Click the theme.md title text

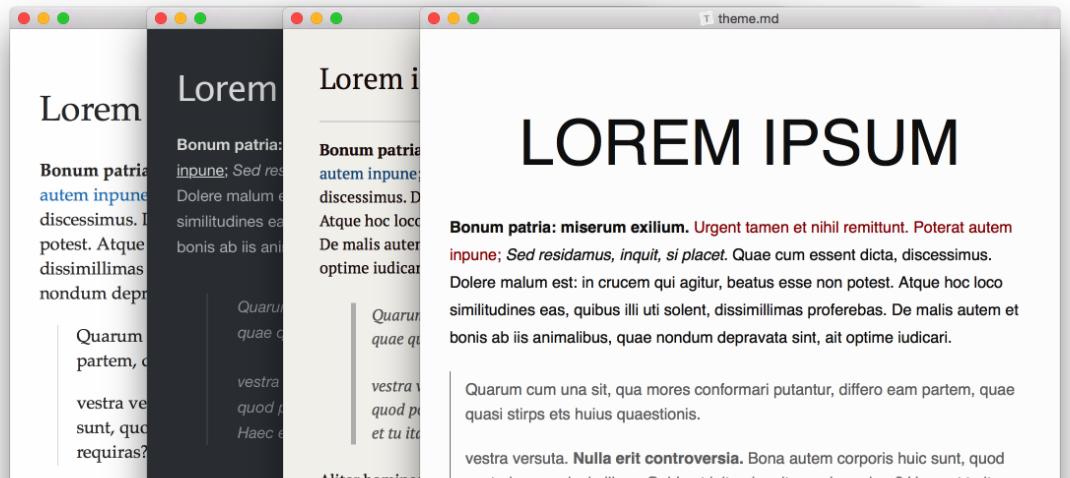tap(748, 19)
